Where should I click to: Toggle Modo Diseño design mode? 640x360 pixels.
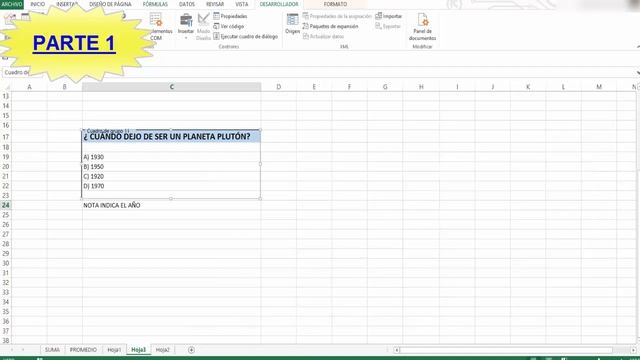[x=203, y=26]
